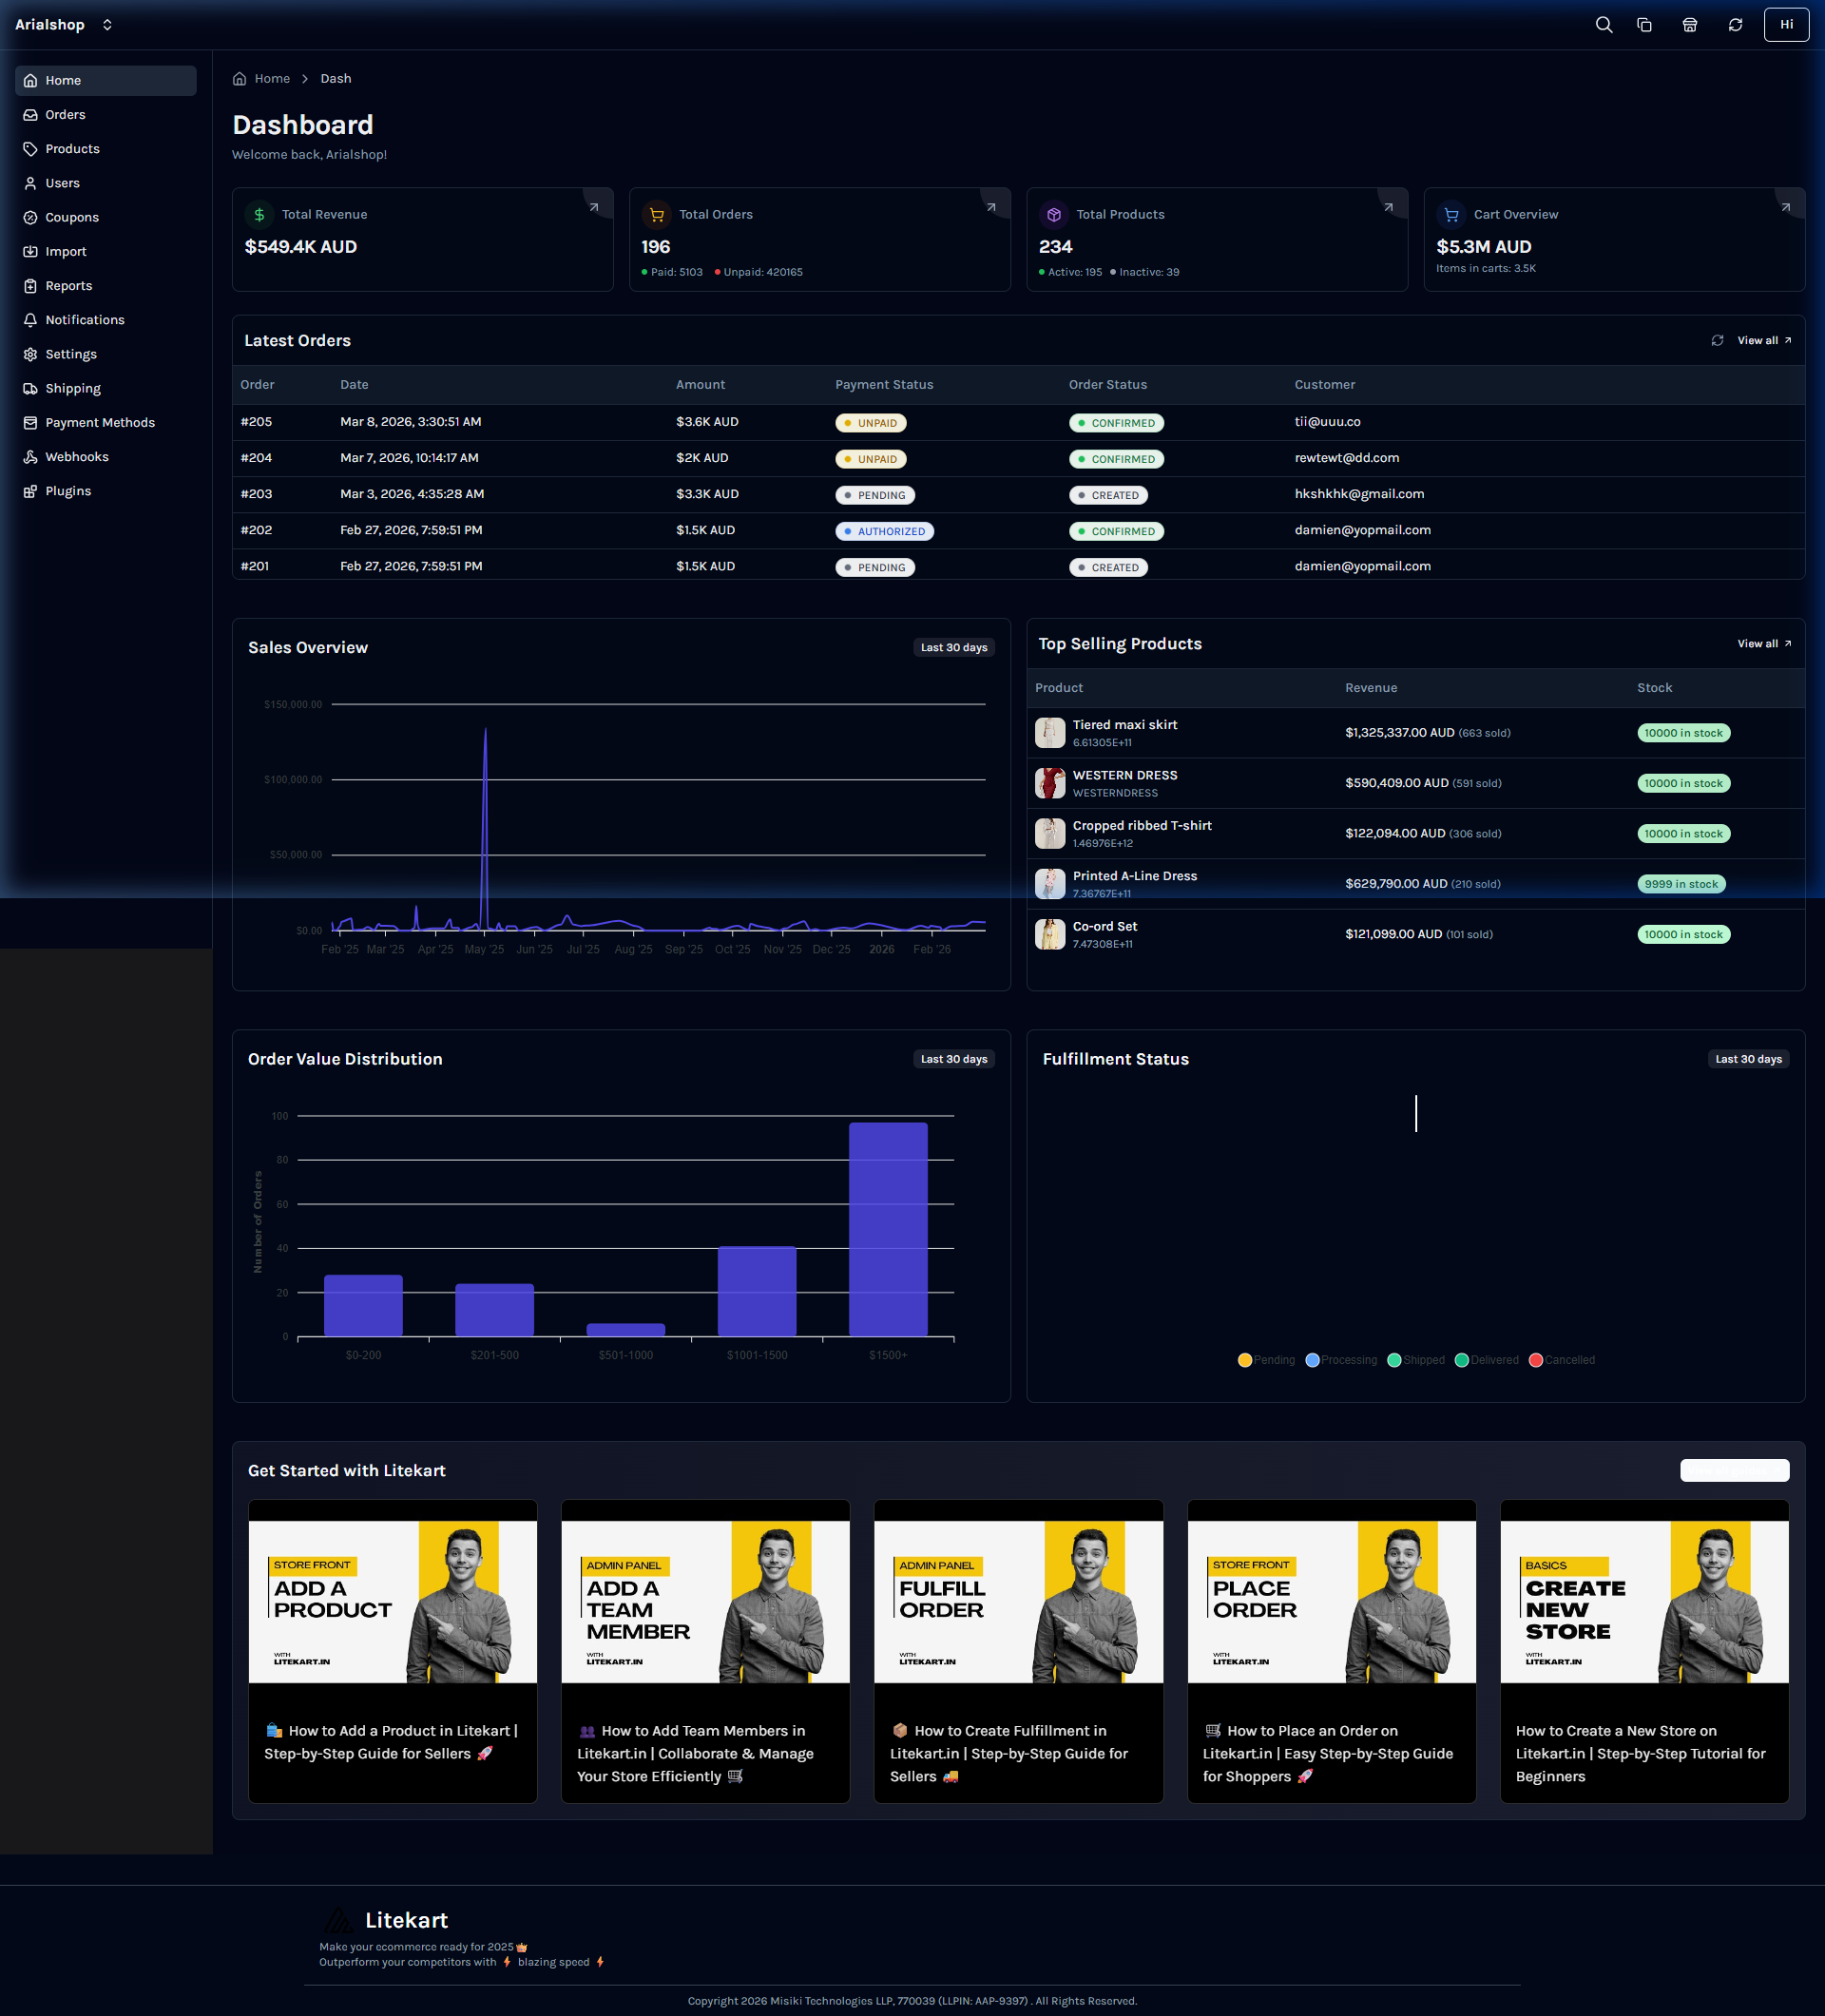Open Total Revenue card arrow icon
1825x2016 pixels.
coord(594,208)
